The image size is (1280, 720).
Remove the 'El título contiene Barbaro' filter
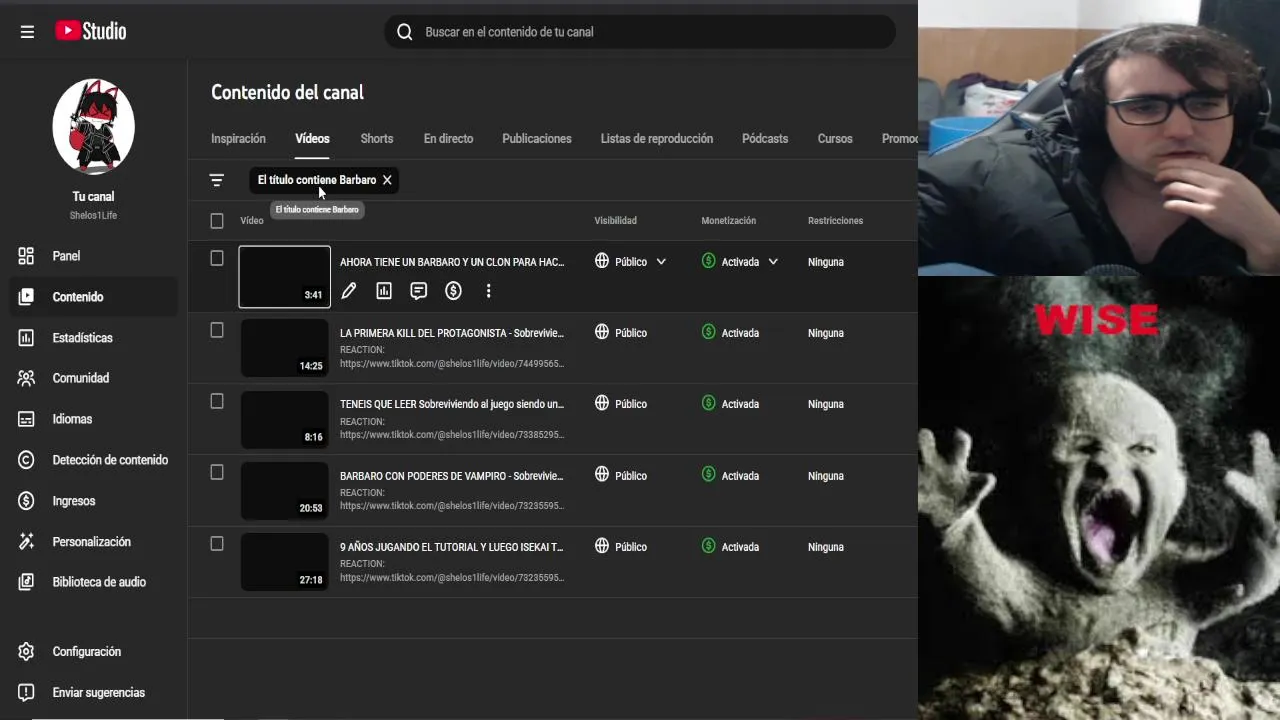pyautogui.click(x=387, y=180)
